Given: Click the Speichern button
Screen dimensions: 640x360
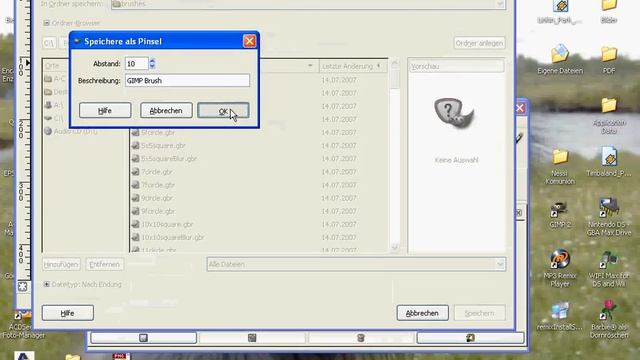Looking at the screenshot, I should [x=480, y=313].
